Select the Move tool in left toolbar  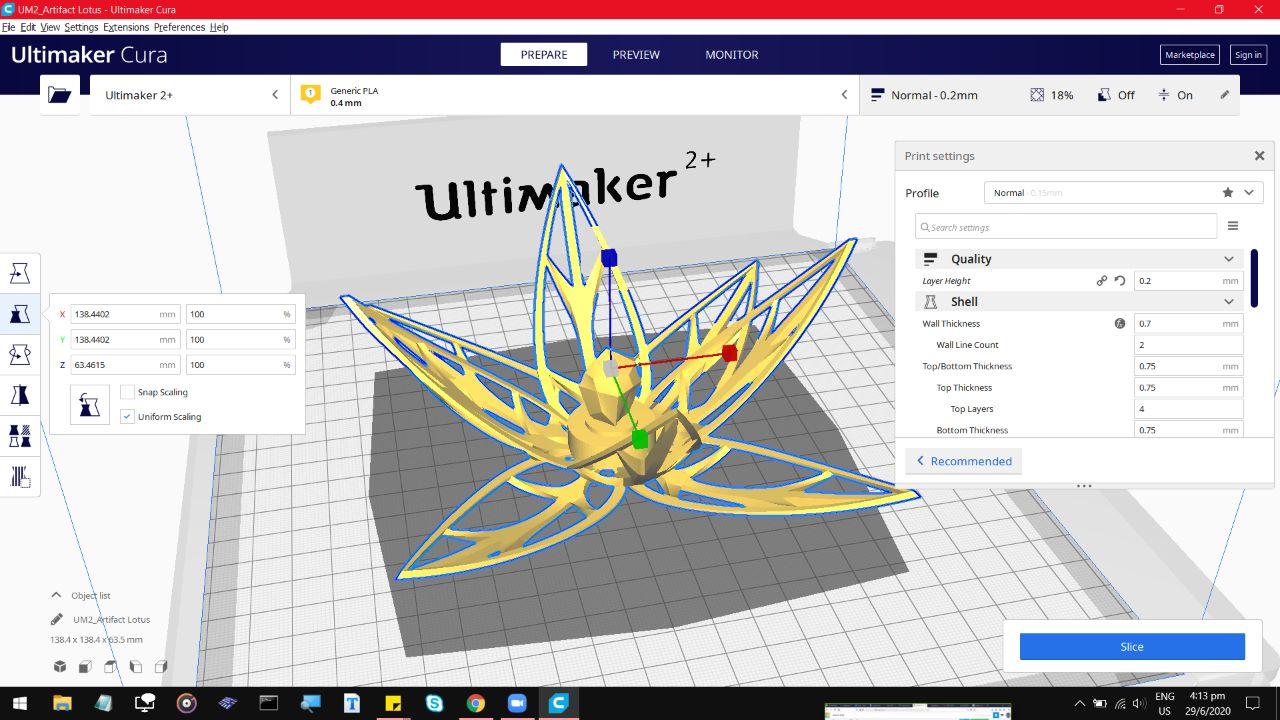click(x=20, y=273)
